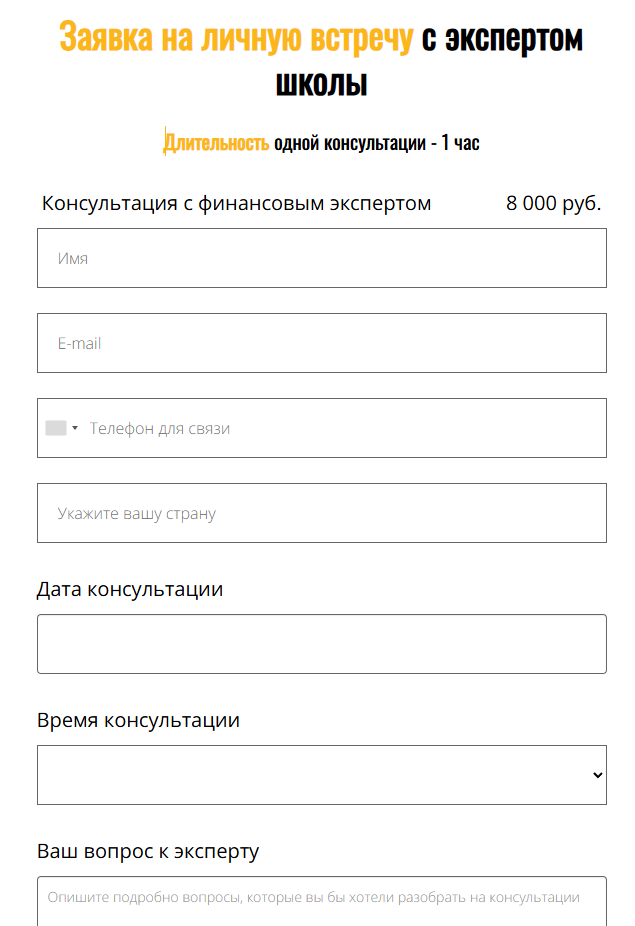
Task: Click into the E-mail field
Action: [x=322, y=343]
